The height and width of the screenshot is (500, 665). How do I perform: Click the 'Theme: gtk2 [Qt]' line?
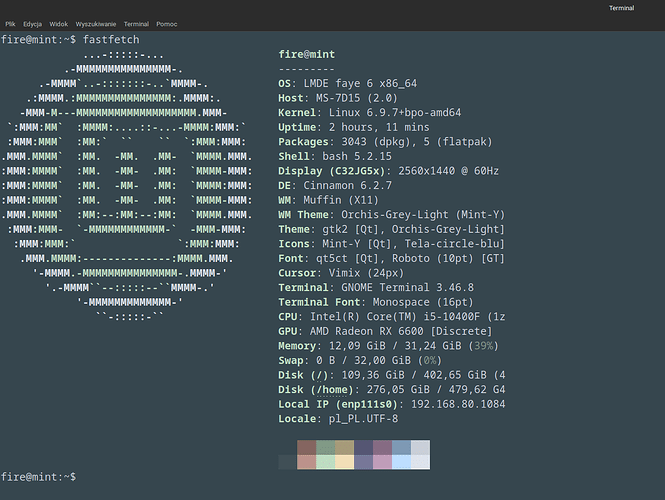pyautogui.click(x=391, y=229)
